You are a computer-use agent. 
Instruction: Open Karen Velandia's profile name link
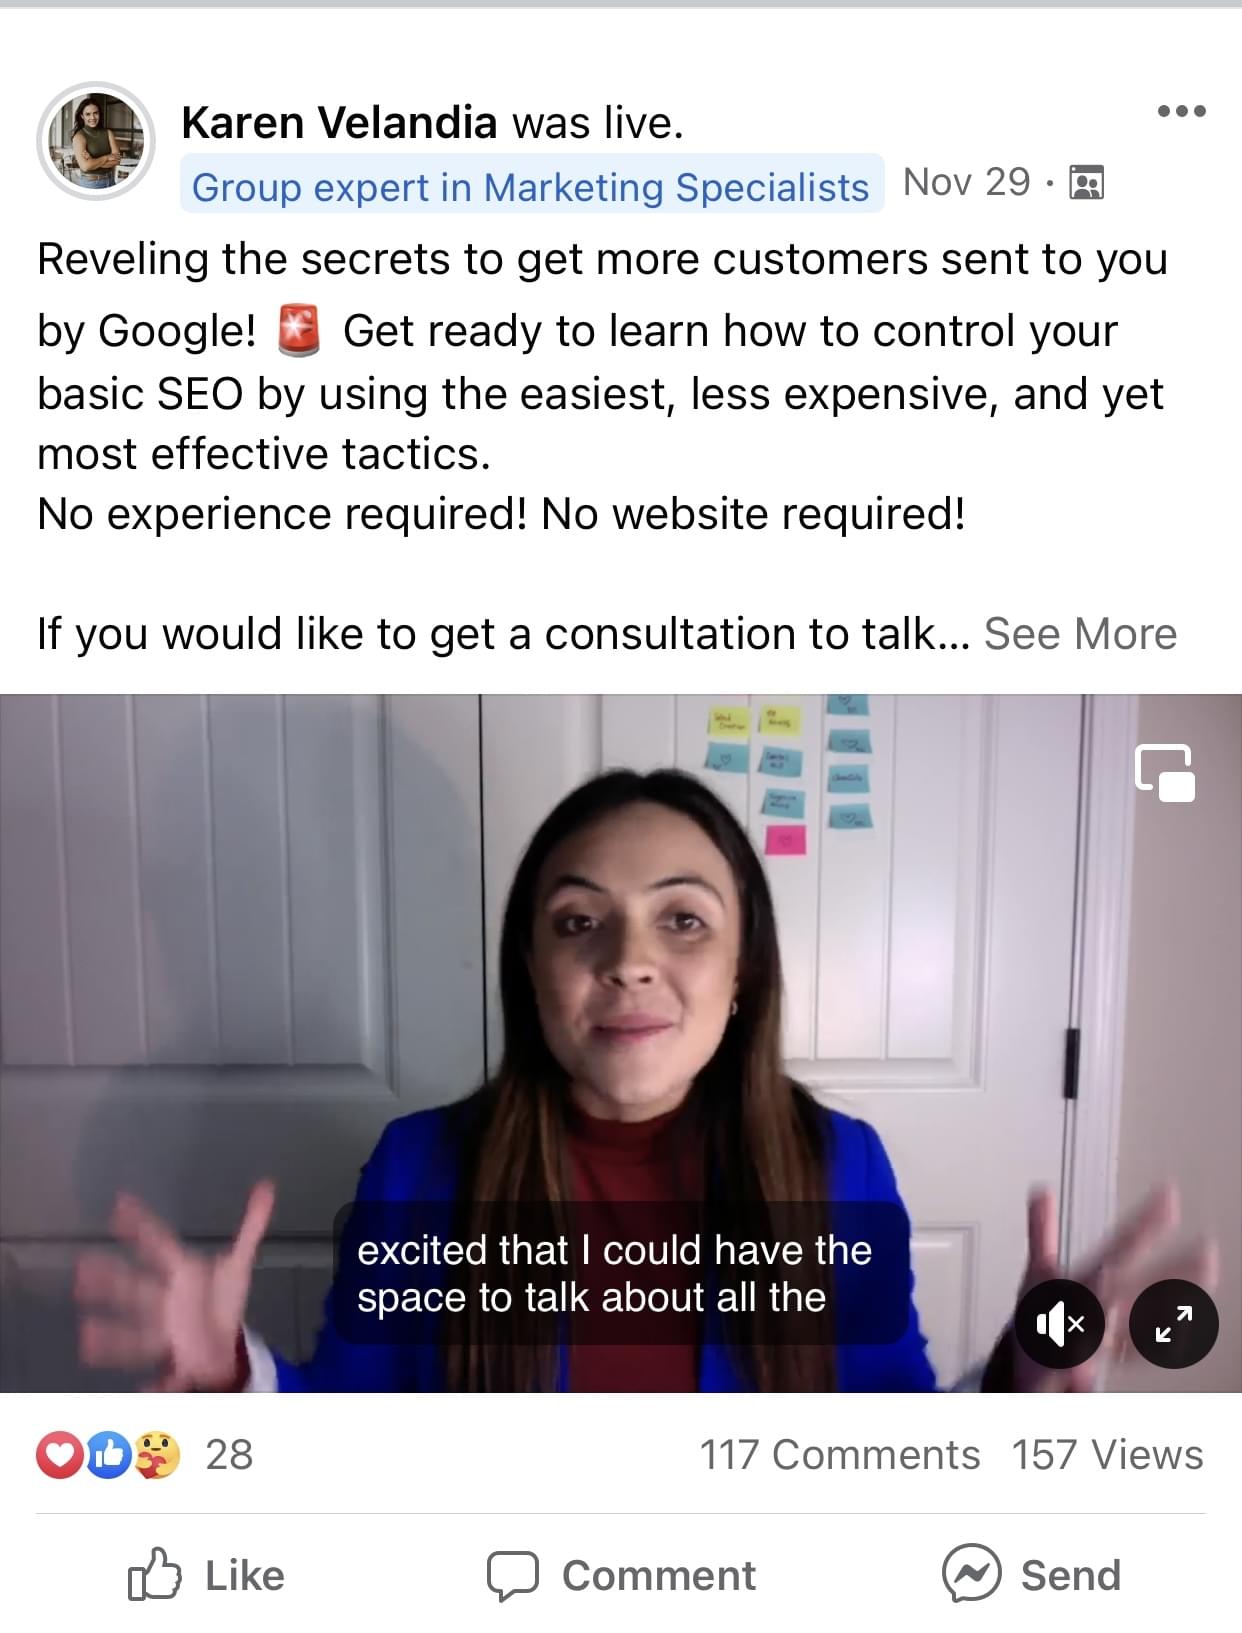coord(339,123)
